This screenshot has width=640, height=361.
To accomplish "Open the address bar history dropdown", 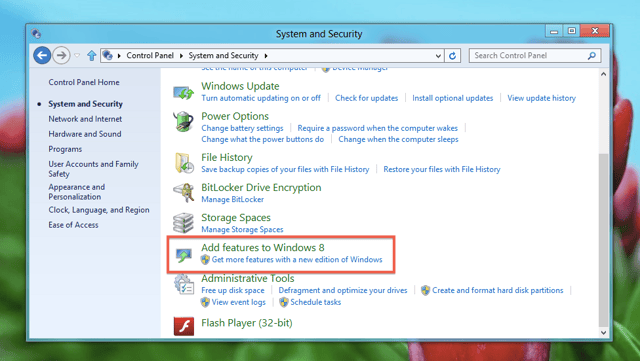I will click(438, 56).
